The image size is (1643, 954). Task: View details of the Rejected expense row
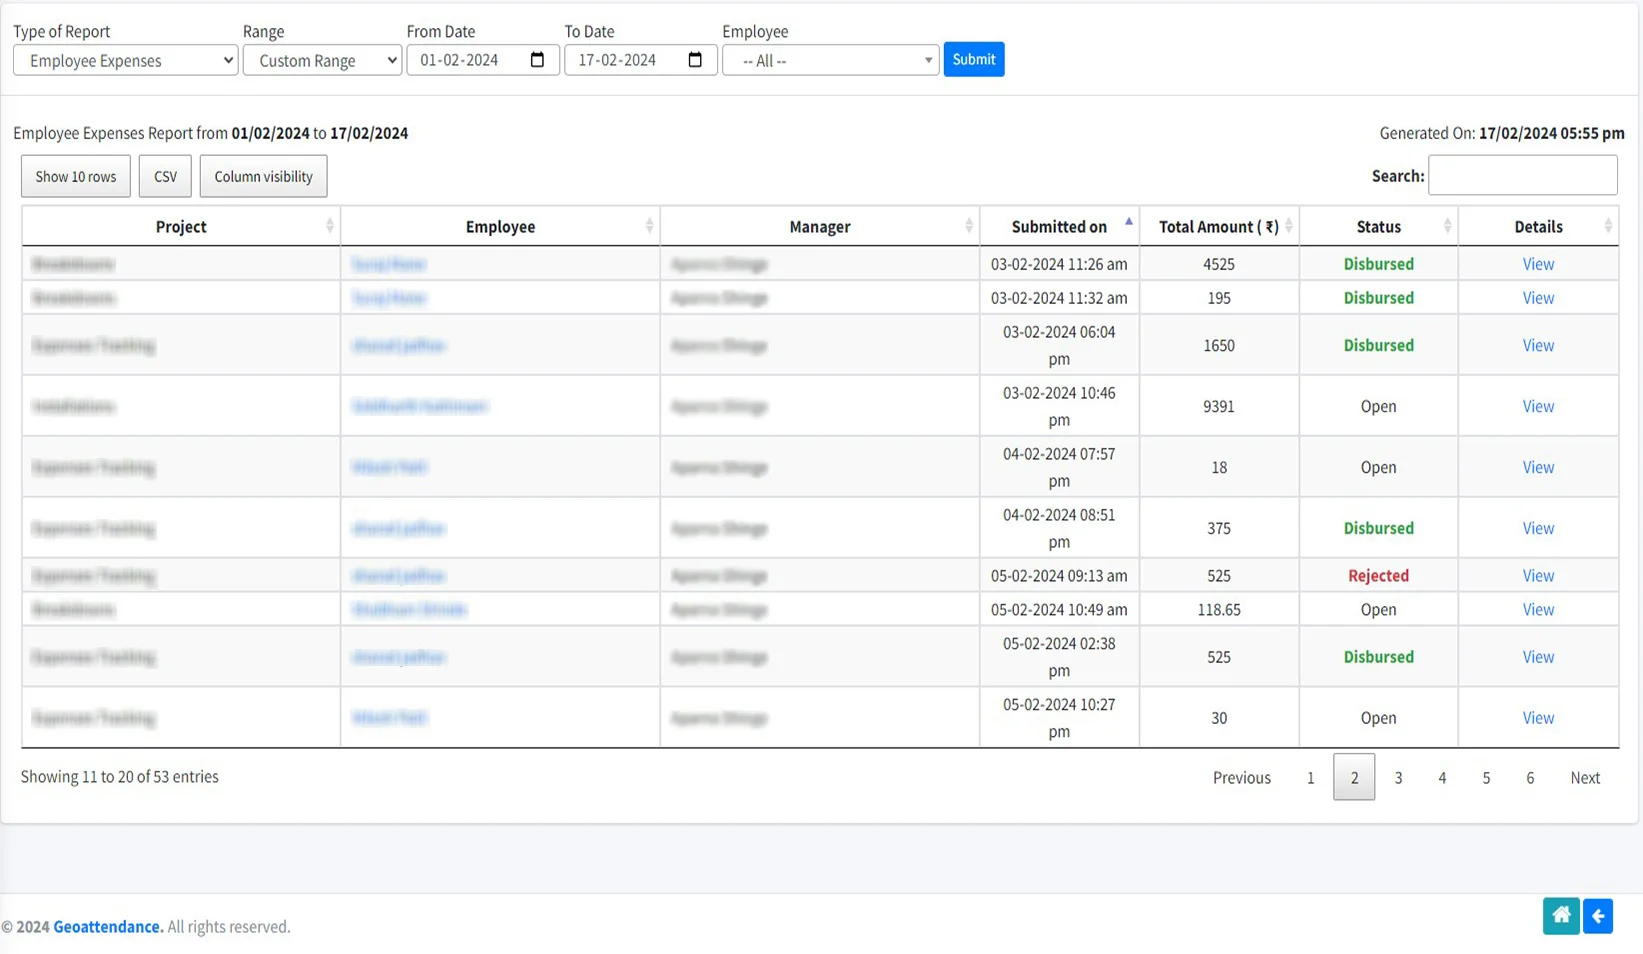(x=1538, y=575)
